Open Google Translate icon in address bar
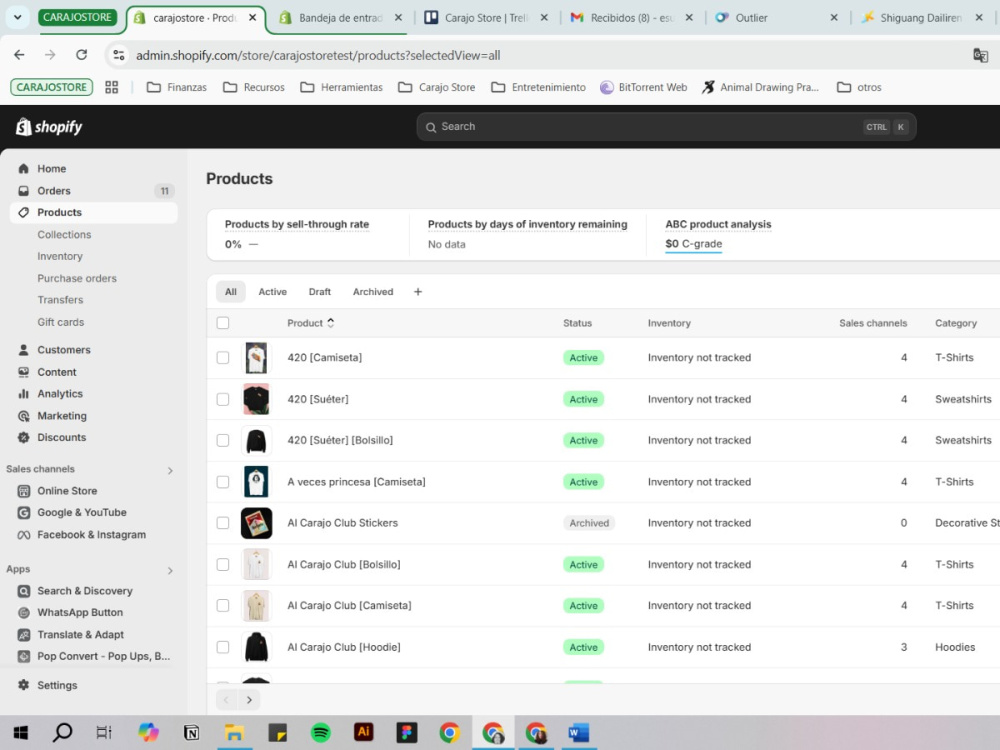This screenshot has width=1000, height=750. [980, 55]
